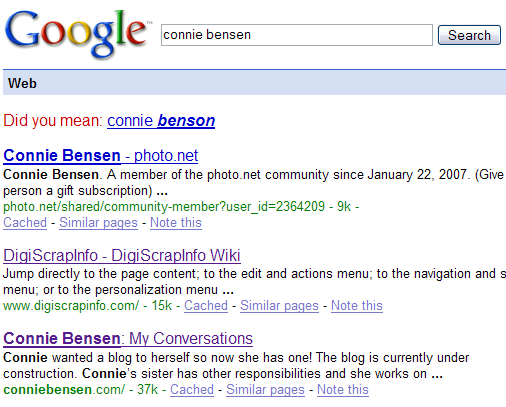
Task: Open Similar pages for digiscrapinfo.com result
Action: click(279, 306)
